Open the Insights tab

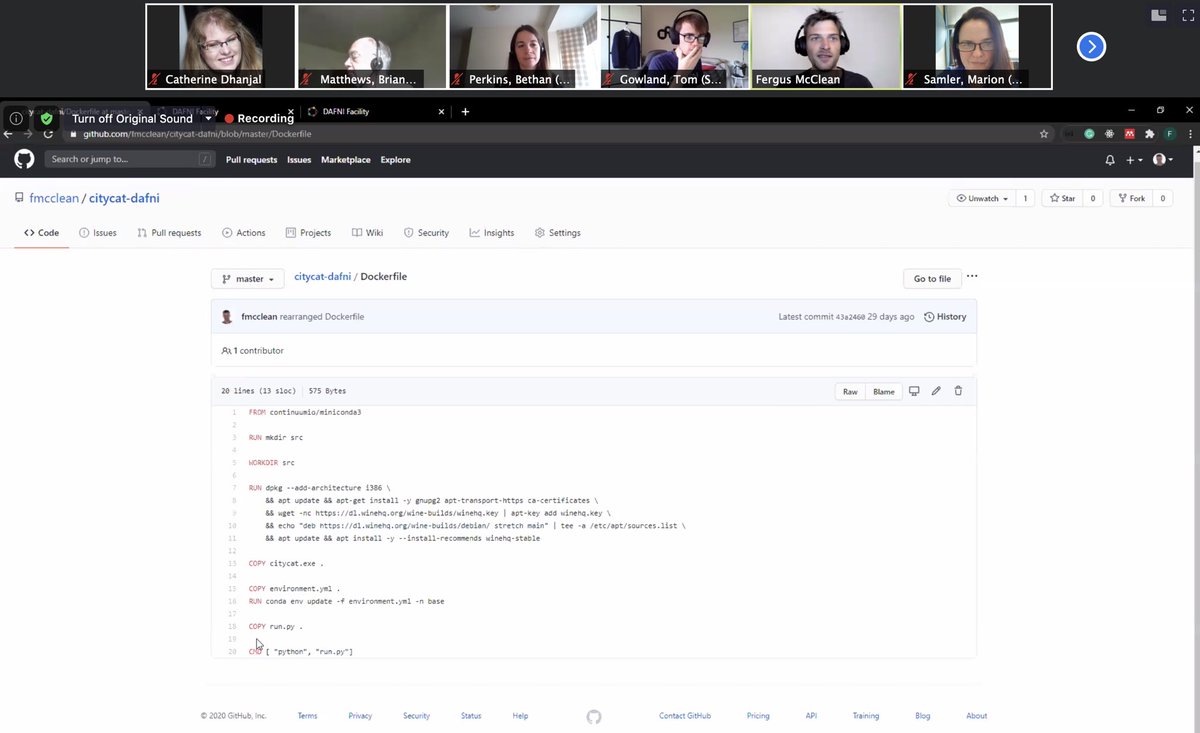click(492, 233)
